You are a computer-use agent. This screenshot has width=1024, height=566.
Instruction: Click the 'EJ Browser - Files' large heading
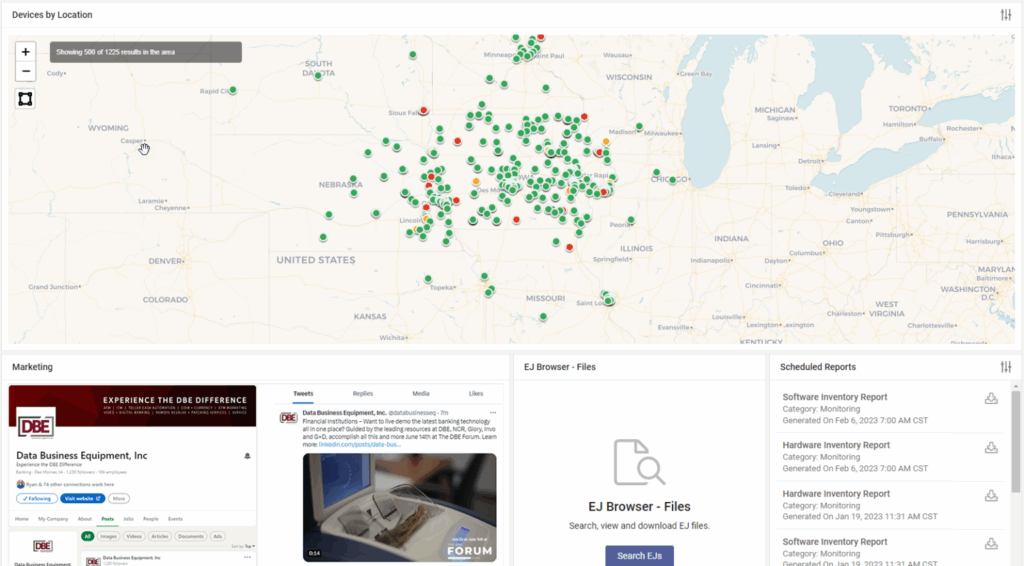[639, 507]
